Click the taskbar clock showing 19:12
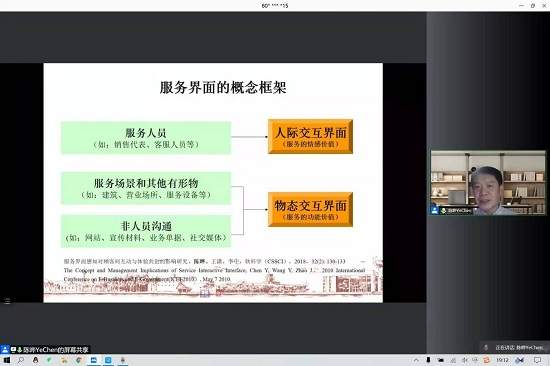 pyautogui.click(x=502, y=360)
